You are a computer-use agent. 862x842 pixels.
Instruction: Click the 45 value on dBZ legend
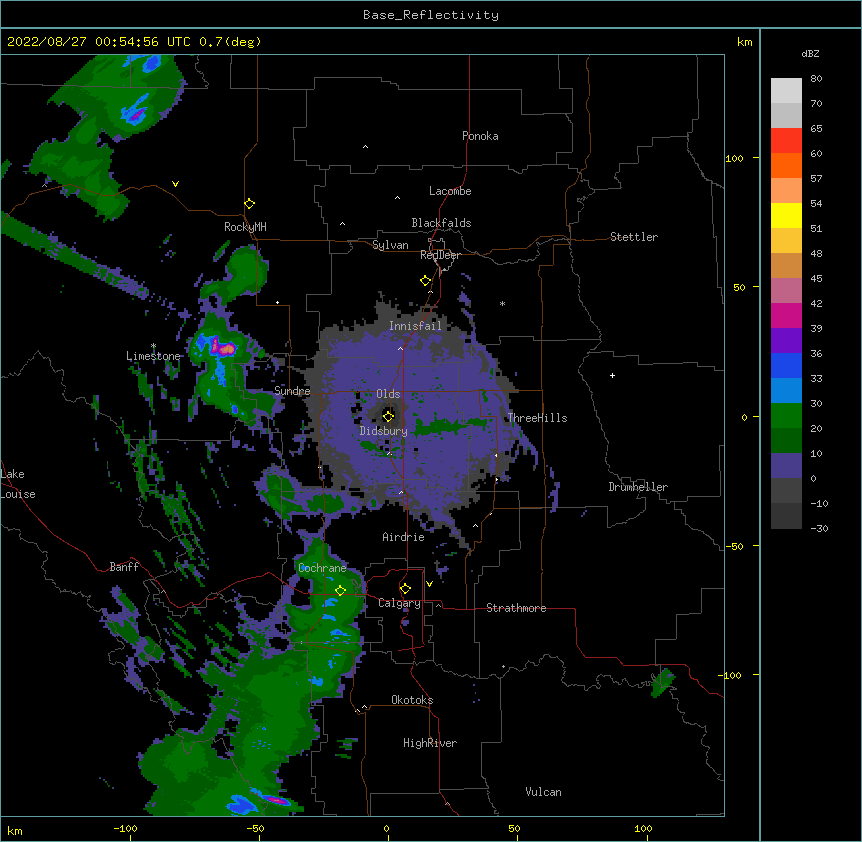[x=816, y=278]
